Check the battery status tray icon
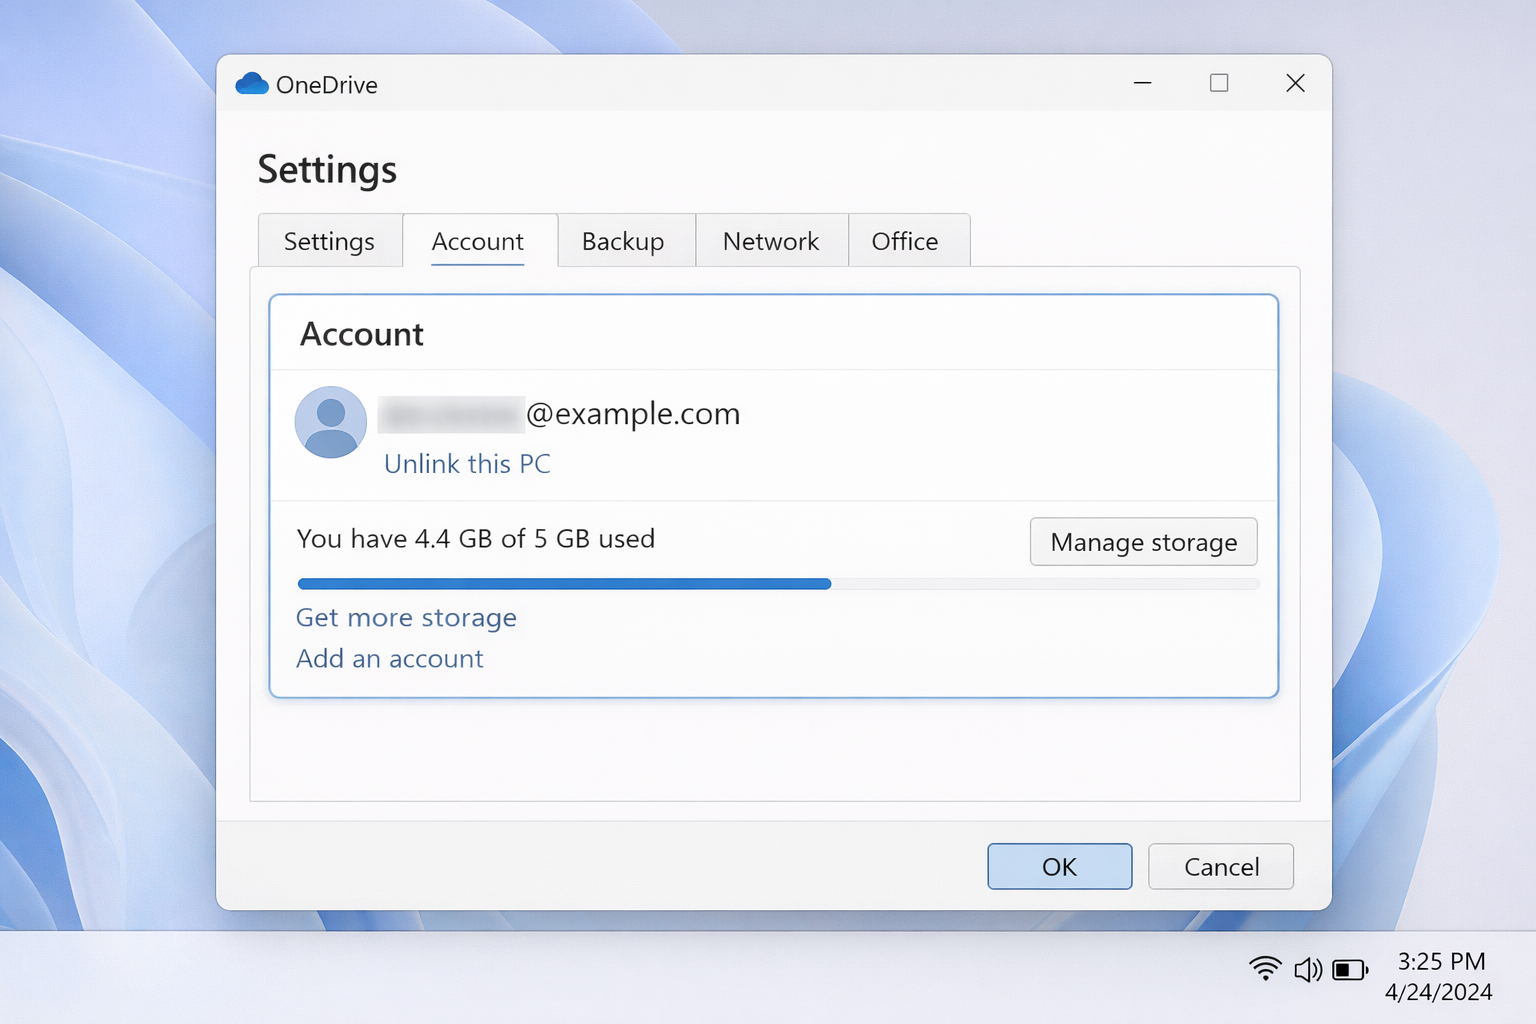 pyautogui.click(x=1349, y=969)
